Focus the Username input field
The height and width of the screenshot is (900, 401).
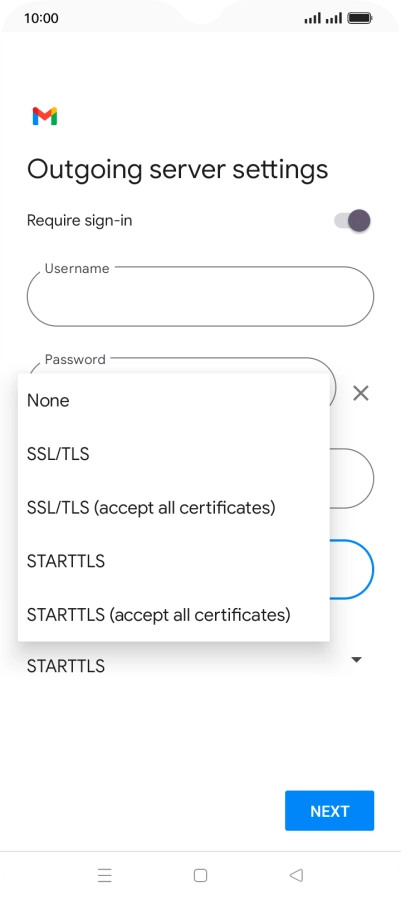coord(200,296)
